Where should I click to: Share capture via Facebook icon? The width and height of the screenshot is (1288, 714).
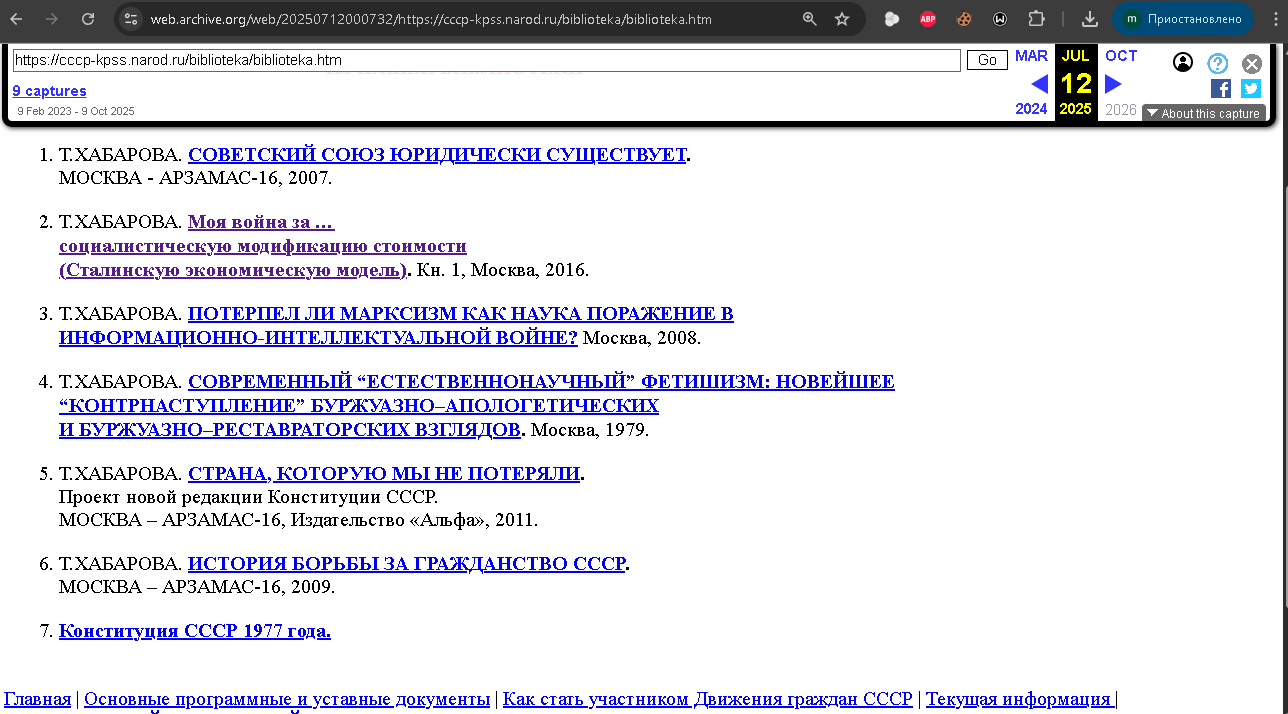point(1220,88)
